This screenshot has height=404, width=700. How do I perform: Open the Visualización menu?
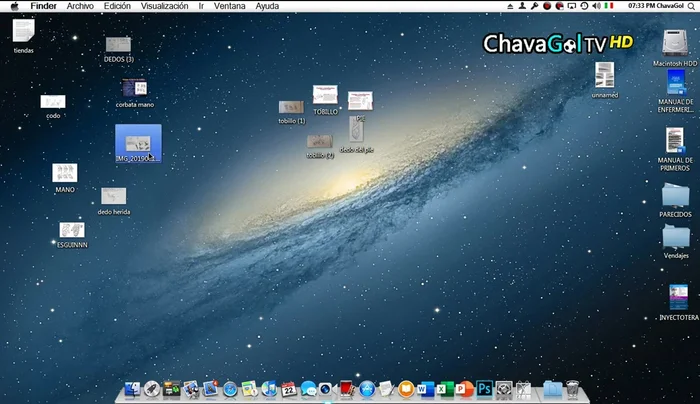[164, 6]
